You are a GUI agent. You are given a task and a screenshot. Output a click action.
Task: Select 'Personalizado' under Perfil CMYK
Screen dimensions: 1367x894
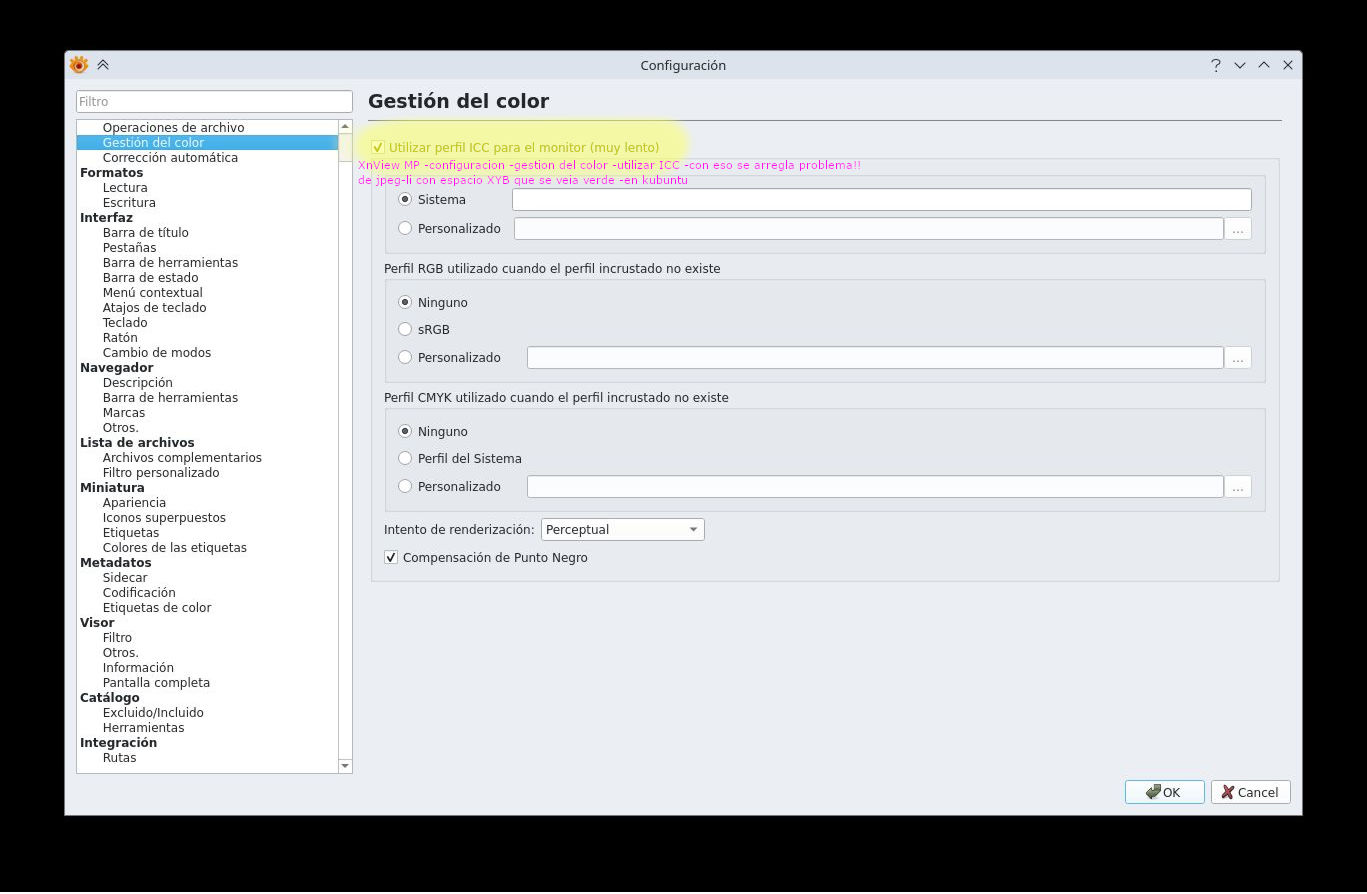(405, 486)
